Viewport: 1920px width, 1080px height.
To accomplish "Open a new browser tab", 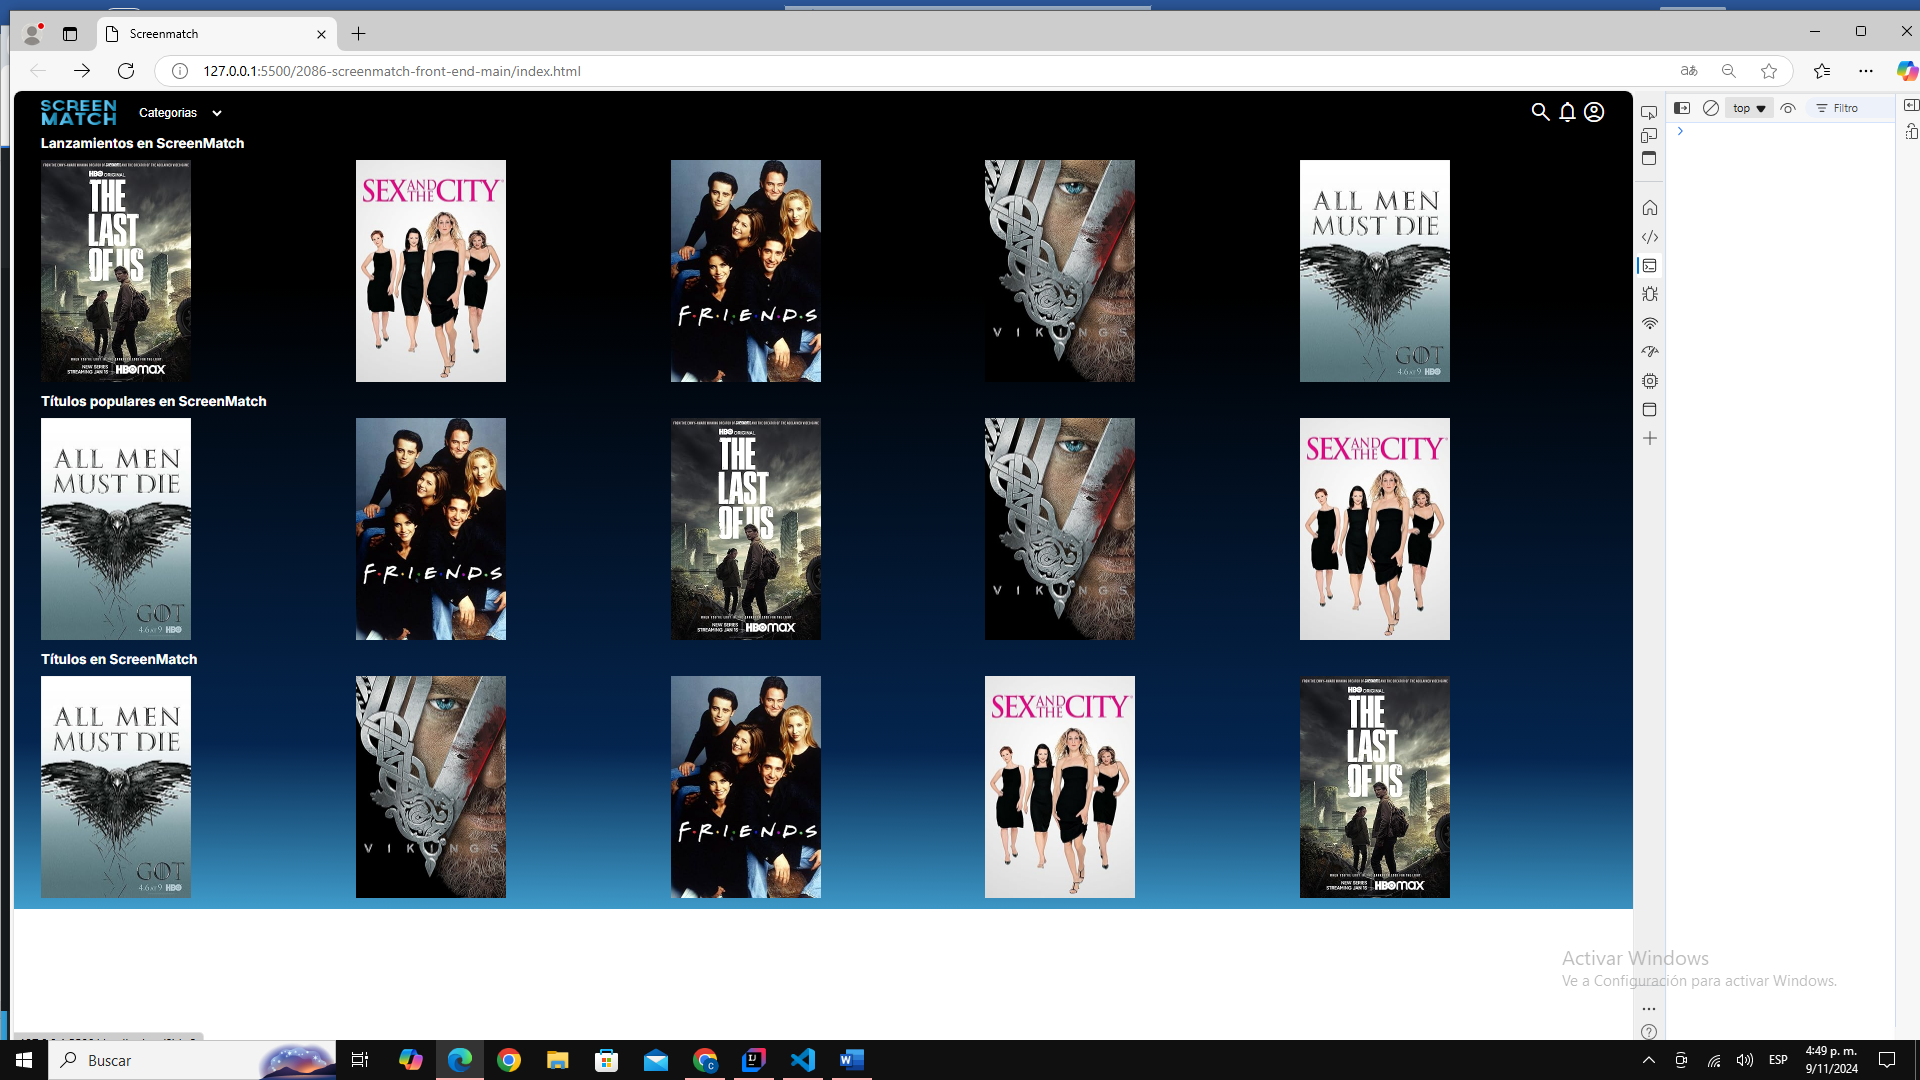I will tap(358, 34).
